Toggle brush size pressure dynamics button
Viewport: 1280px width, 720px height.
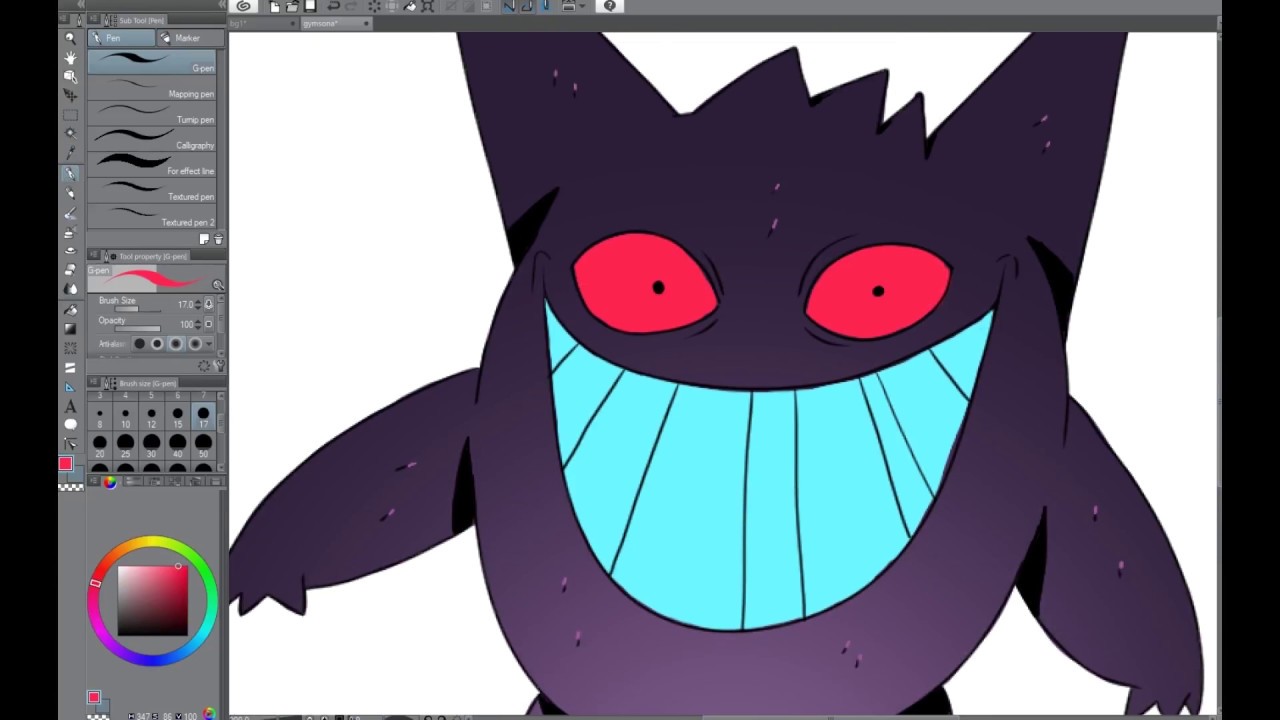pyautogui.click(x=208, y=304)
